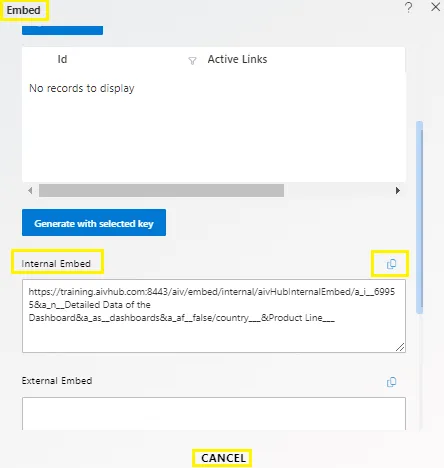The height and width of the screenshot is (468, 444).
Task: Click the Embed dialog title
Action: click(x=23, y=10)
